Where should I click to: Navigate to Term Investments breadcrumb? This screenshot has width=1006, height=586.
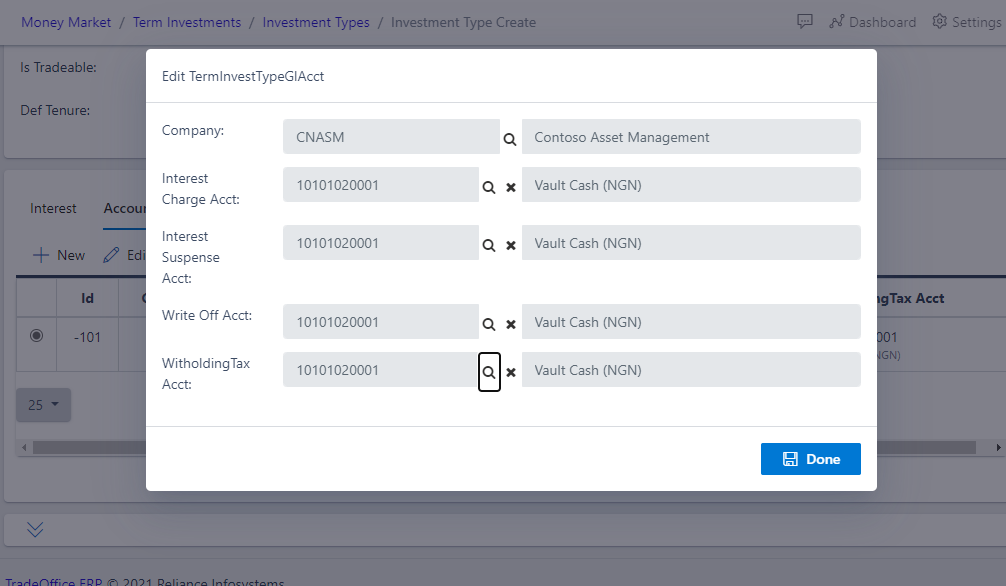pyautogui.click(x=186, y=21)
